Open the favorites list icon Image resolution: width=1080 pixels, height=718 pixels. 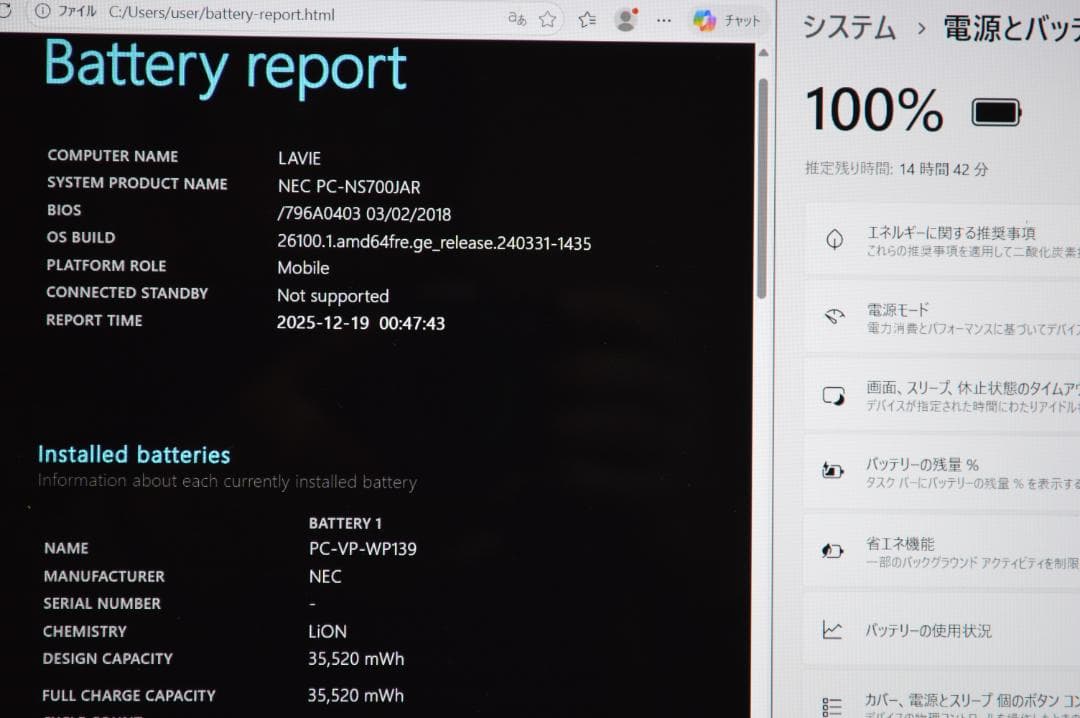587,18
